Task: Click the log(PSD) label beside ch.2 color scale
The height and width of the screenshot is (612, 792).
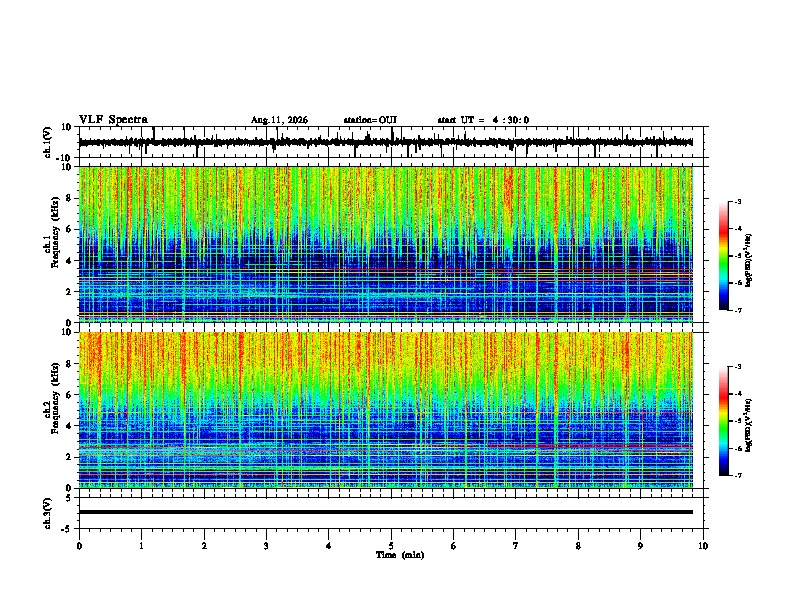Action: click(x=749, y=426)
